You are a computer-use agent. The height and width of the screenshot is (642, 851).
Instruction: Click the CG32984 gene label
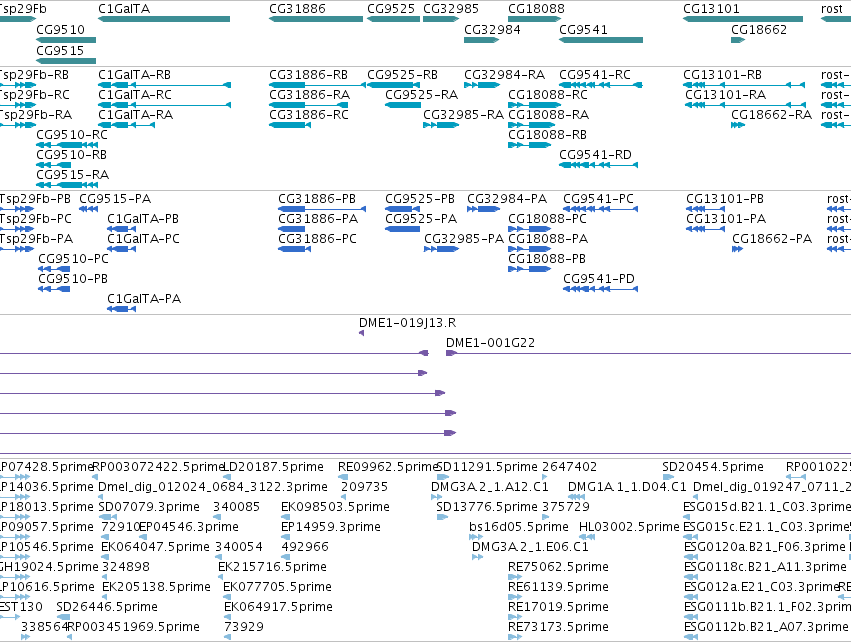point(492,29)
